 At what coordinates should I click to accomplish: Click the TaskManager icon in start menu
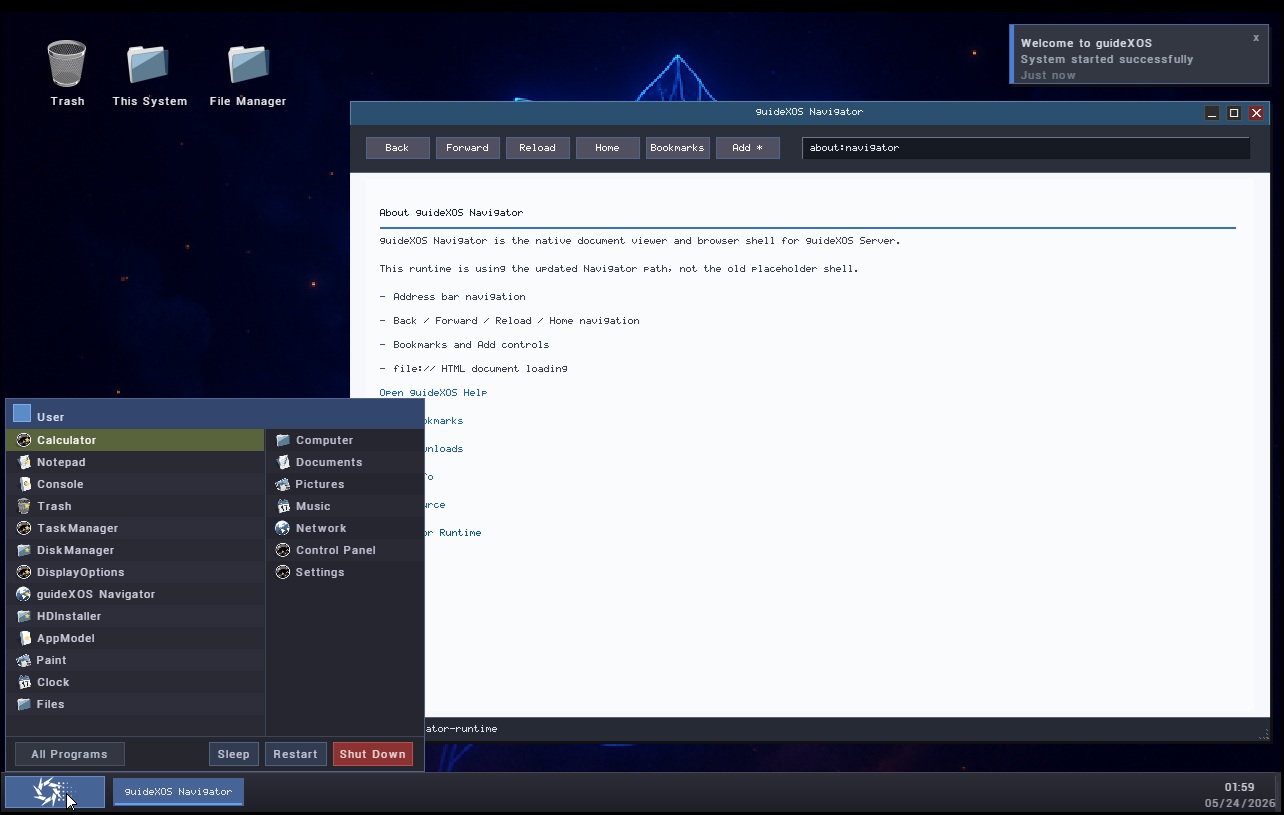24,528
